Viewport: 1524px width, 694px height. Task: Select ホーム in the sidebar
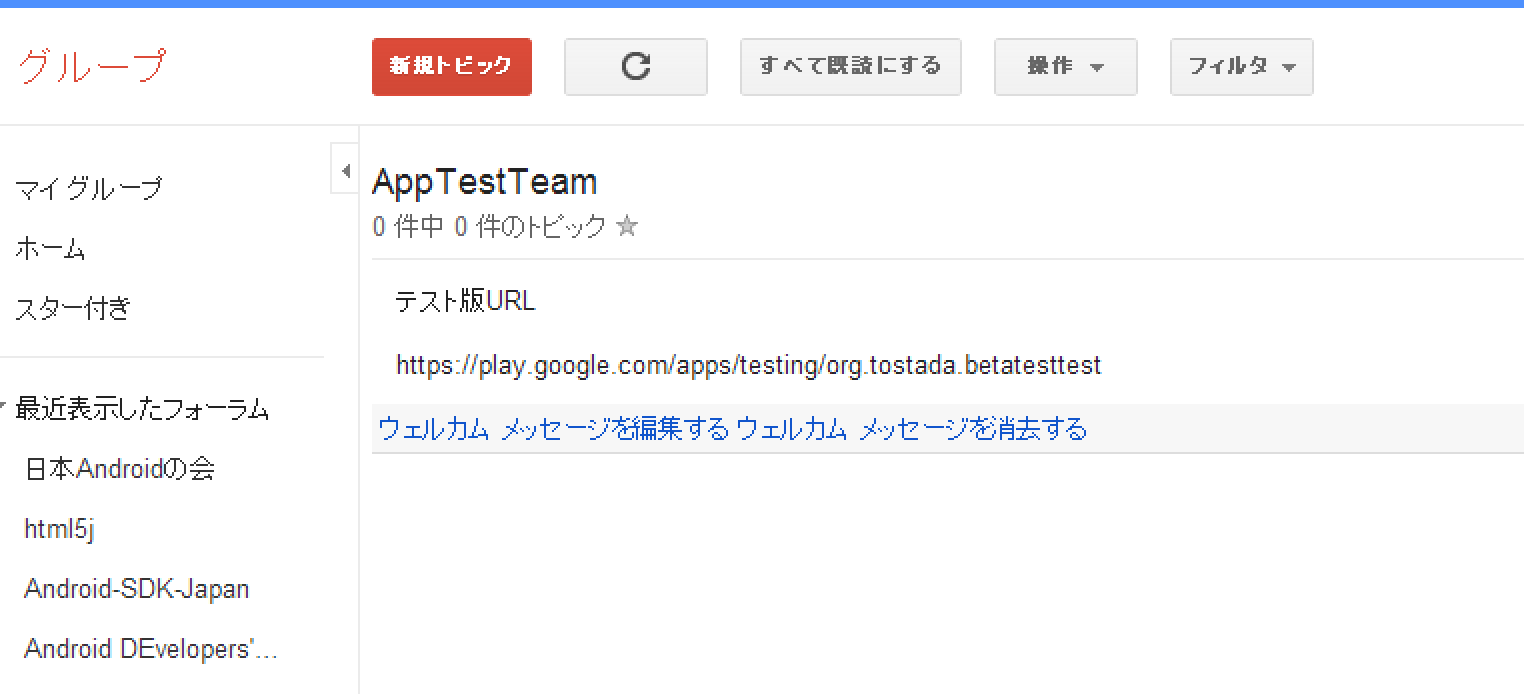(x=49, y=249)
